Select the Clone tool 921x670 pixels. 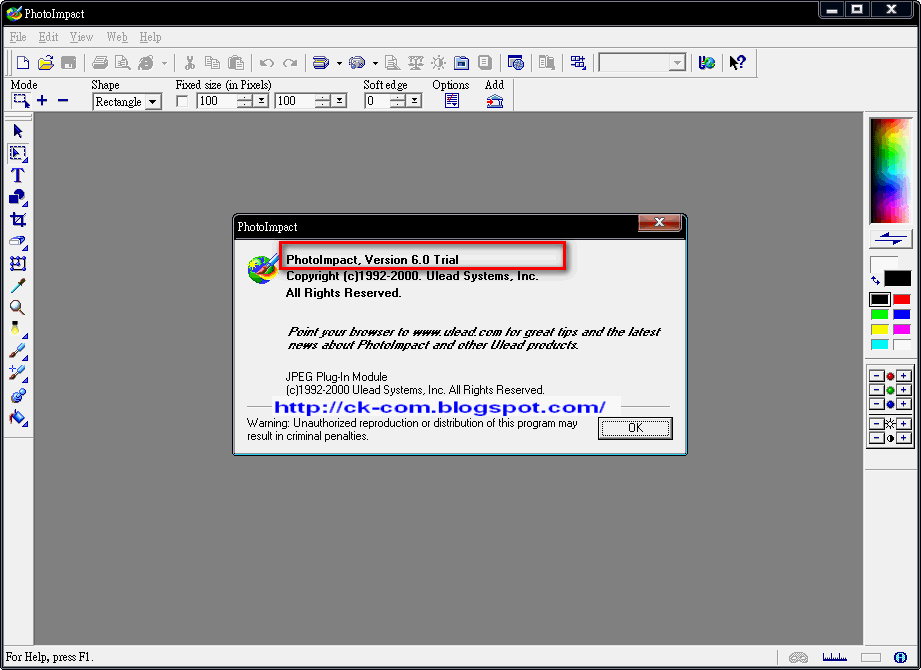[18, 396]
